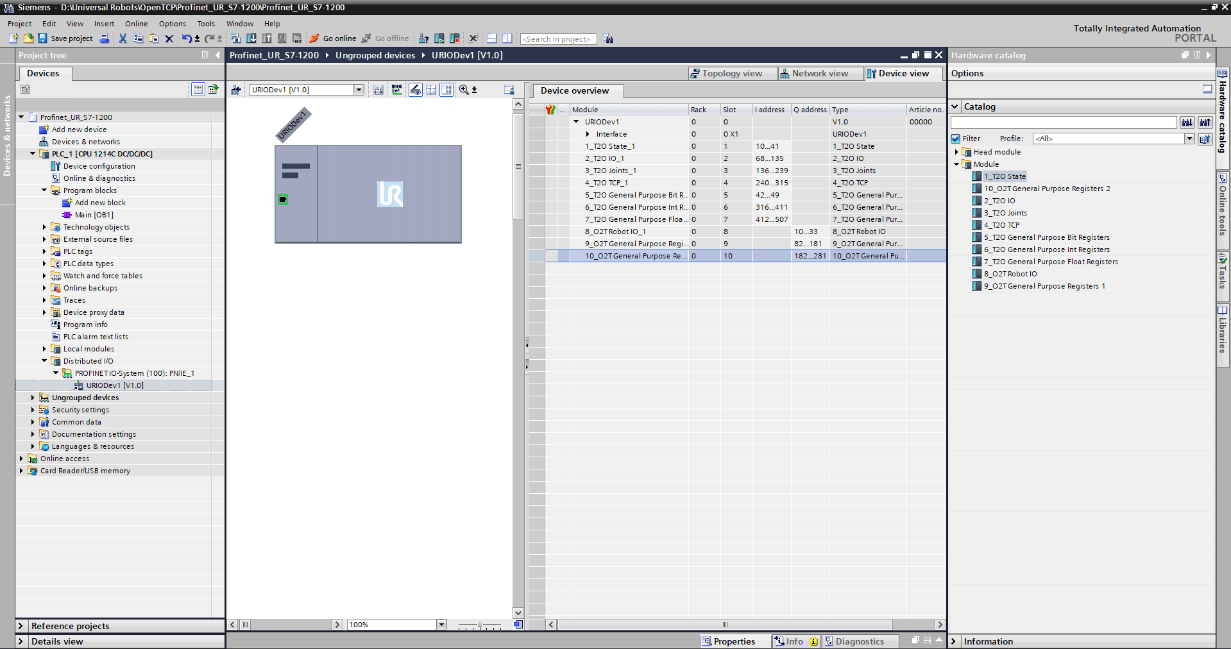
Task: Collapse Project tree with the arrow icon
Action: click(x=217, y=55)
